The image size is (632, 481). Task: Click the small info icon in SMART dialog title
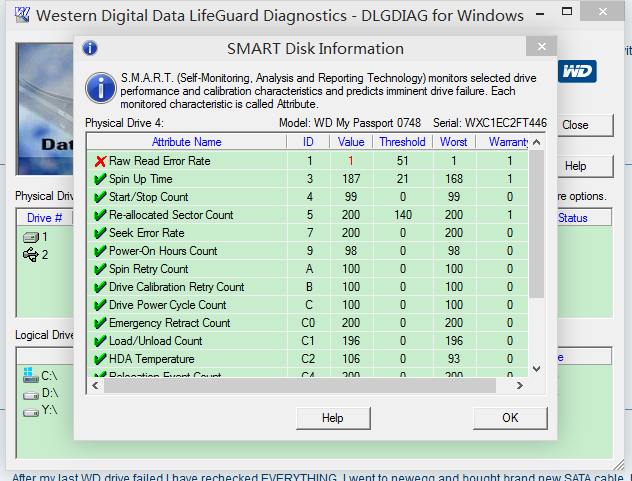tap(90, 48)
